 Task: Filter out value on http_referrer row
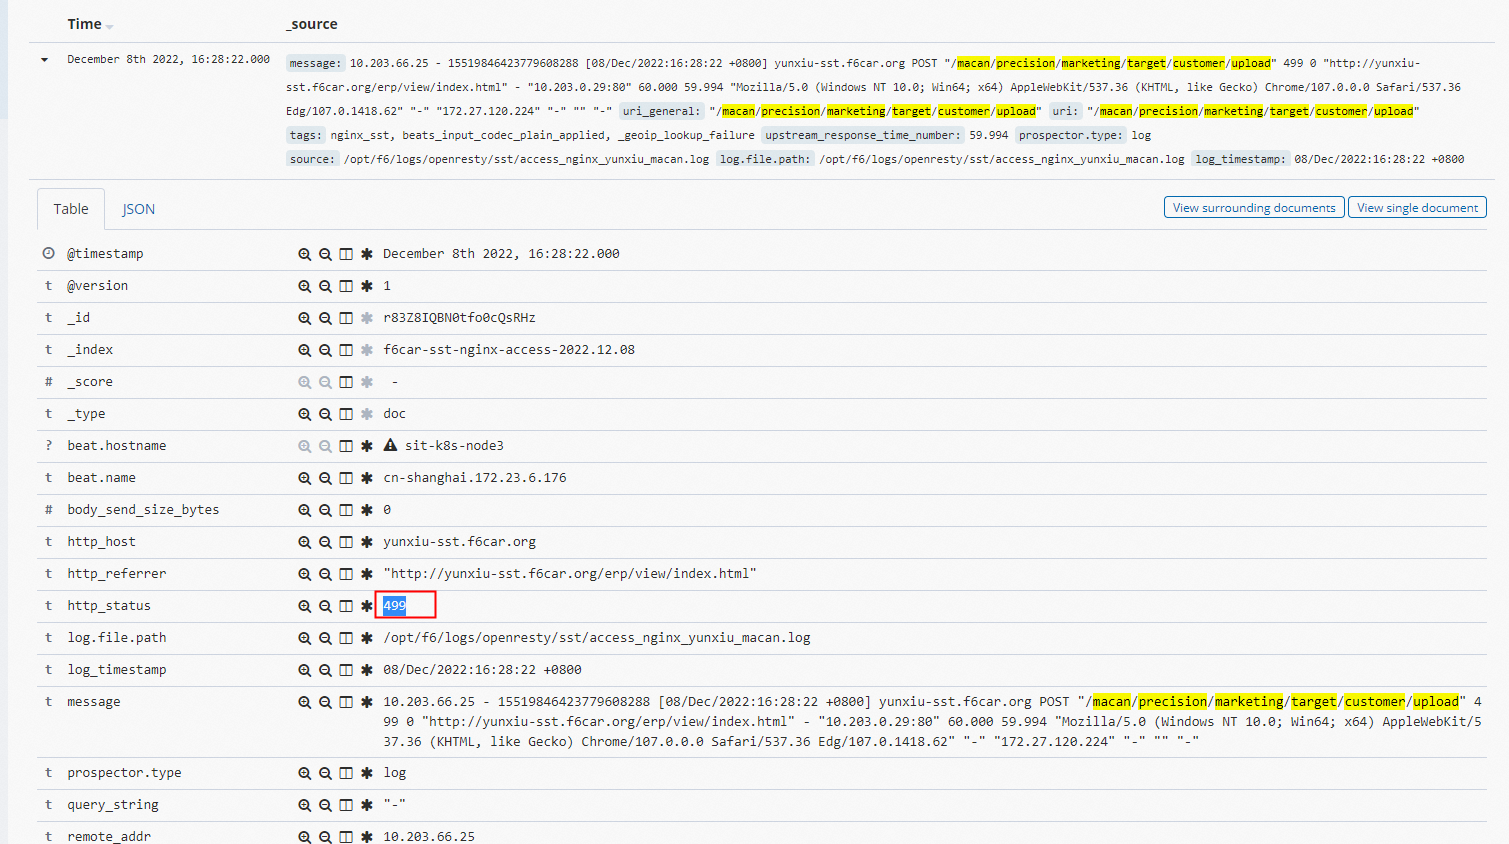(325, 574)
